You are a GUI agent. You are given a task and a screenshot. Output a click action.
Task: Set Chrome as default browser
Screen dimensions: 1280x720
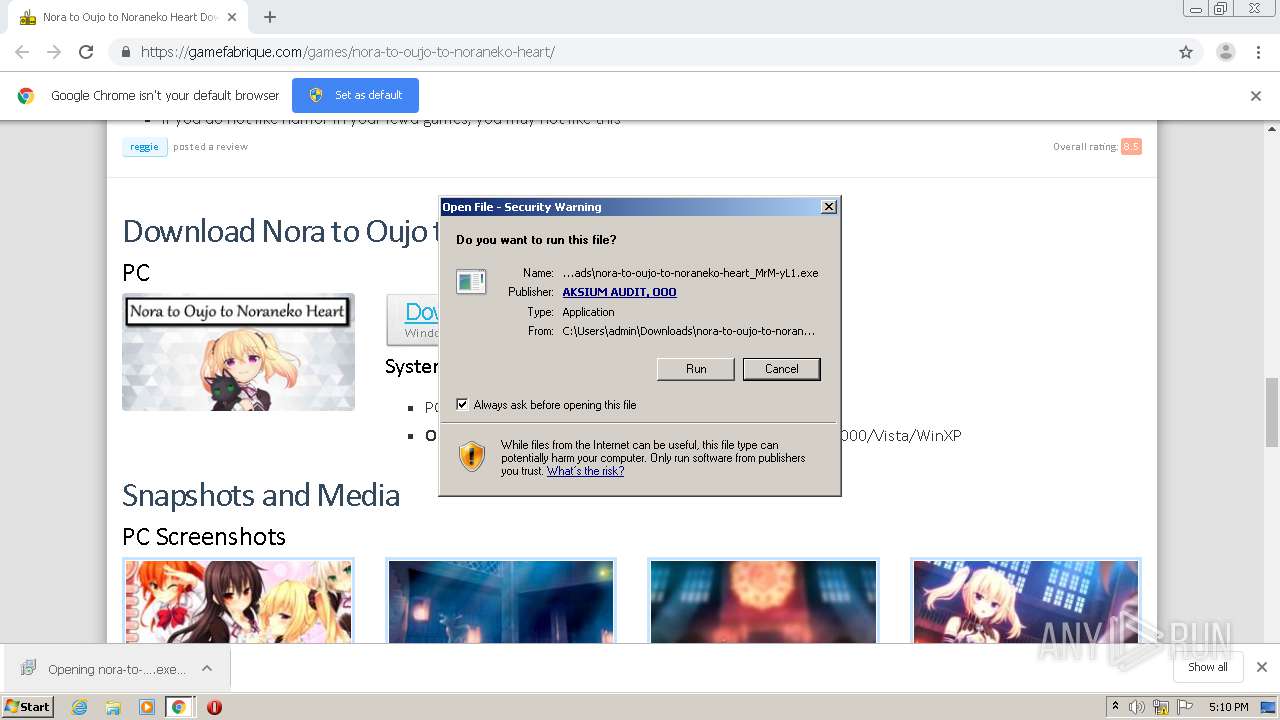coord(355,95)
